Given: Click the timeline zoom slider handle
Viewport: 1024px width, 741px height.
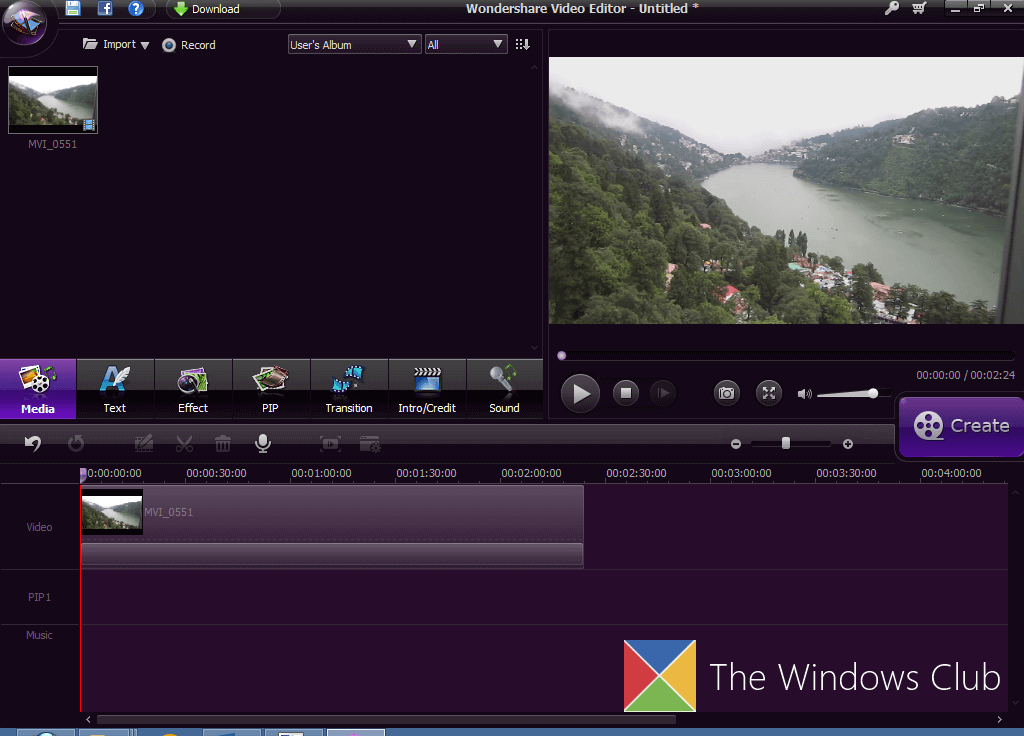Looking at the screenshot, I should point(786,443).
